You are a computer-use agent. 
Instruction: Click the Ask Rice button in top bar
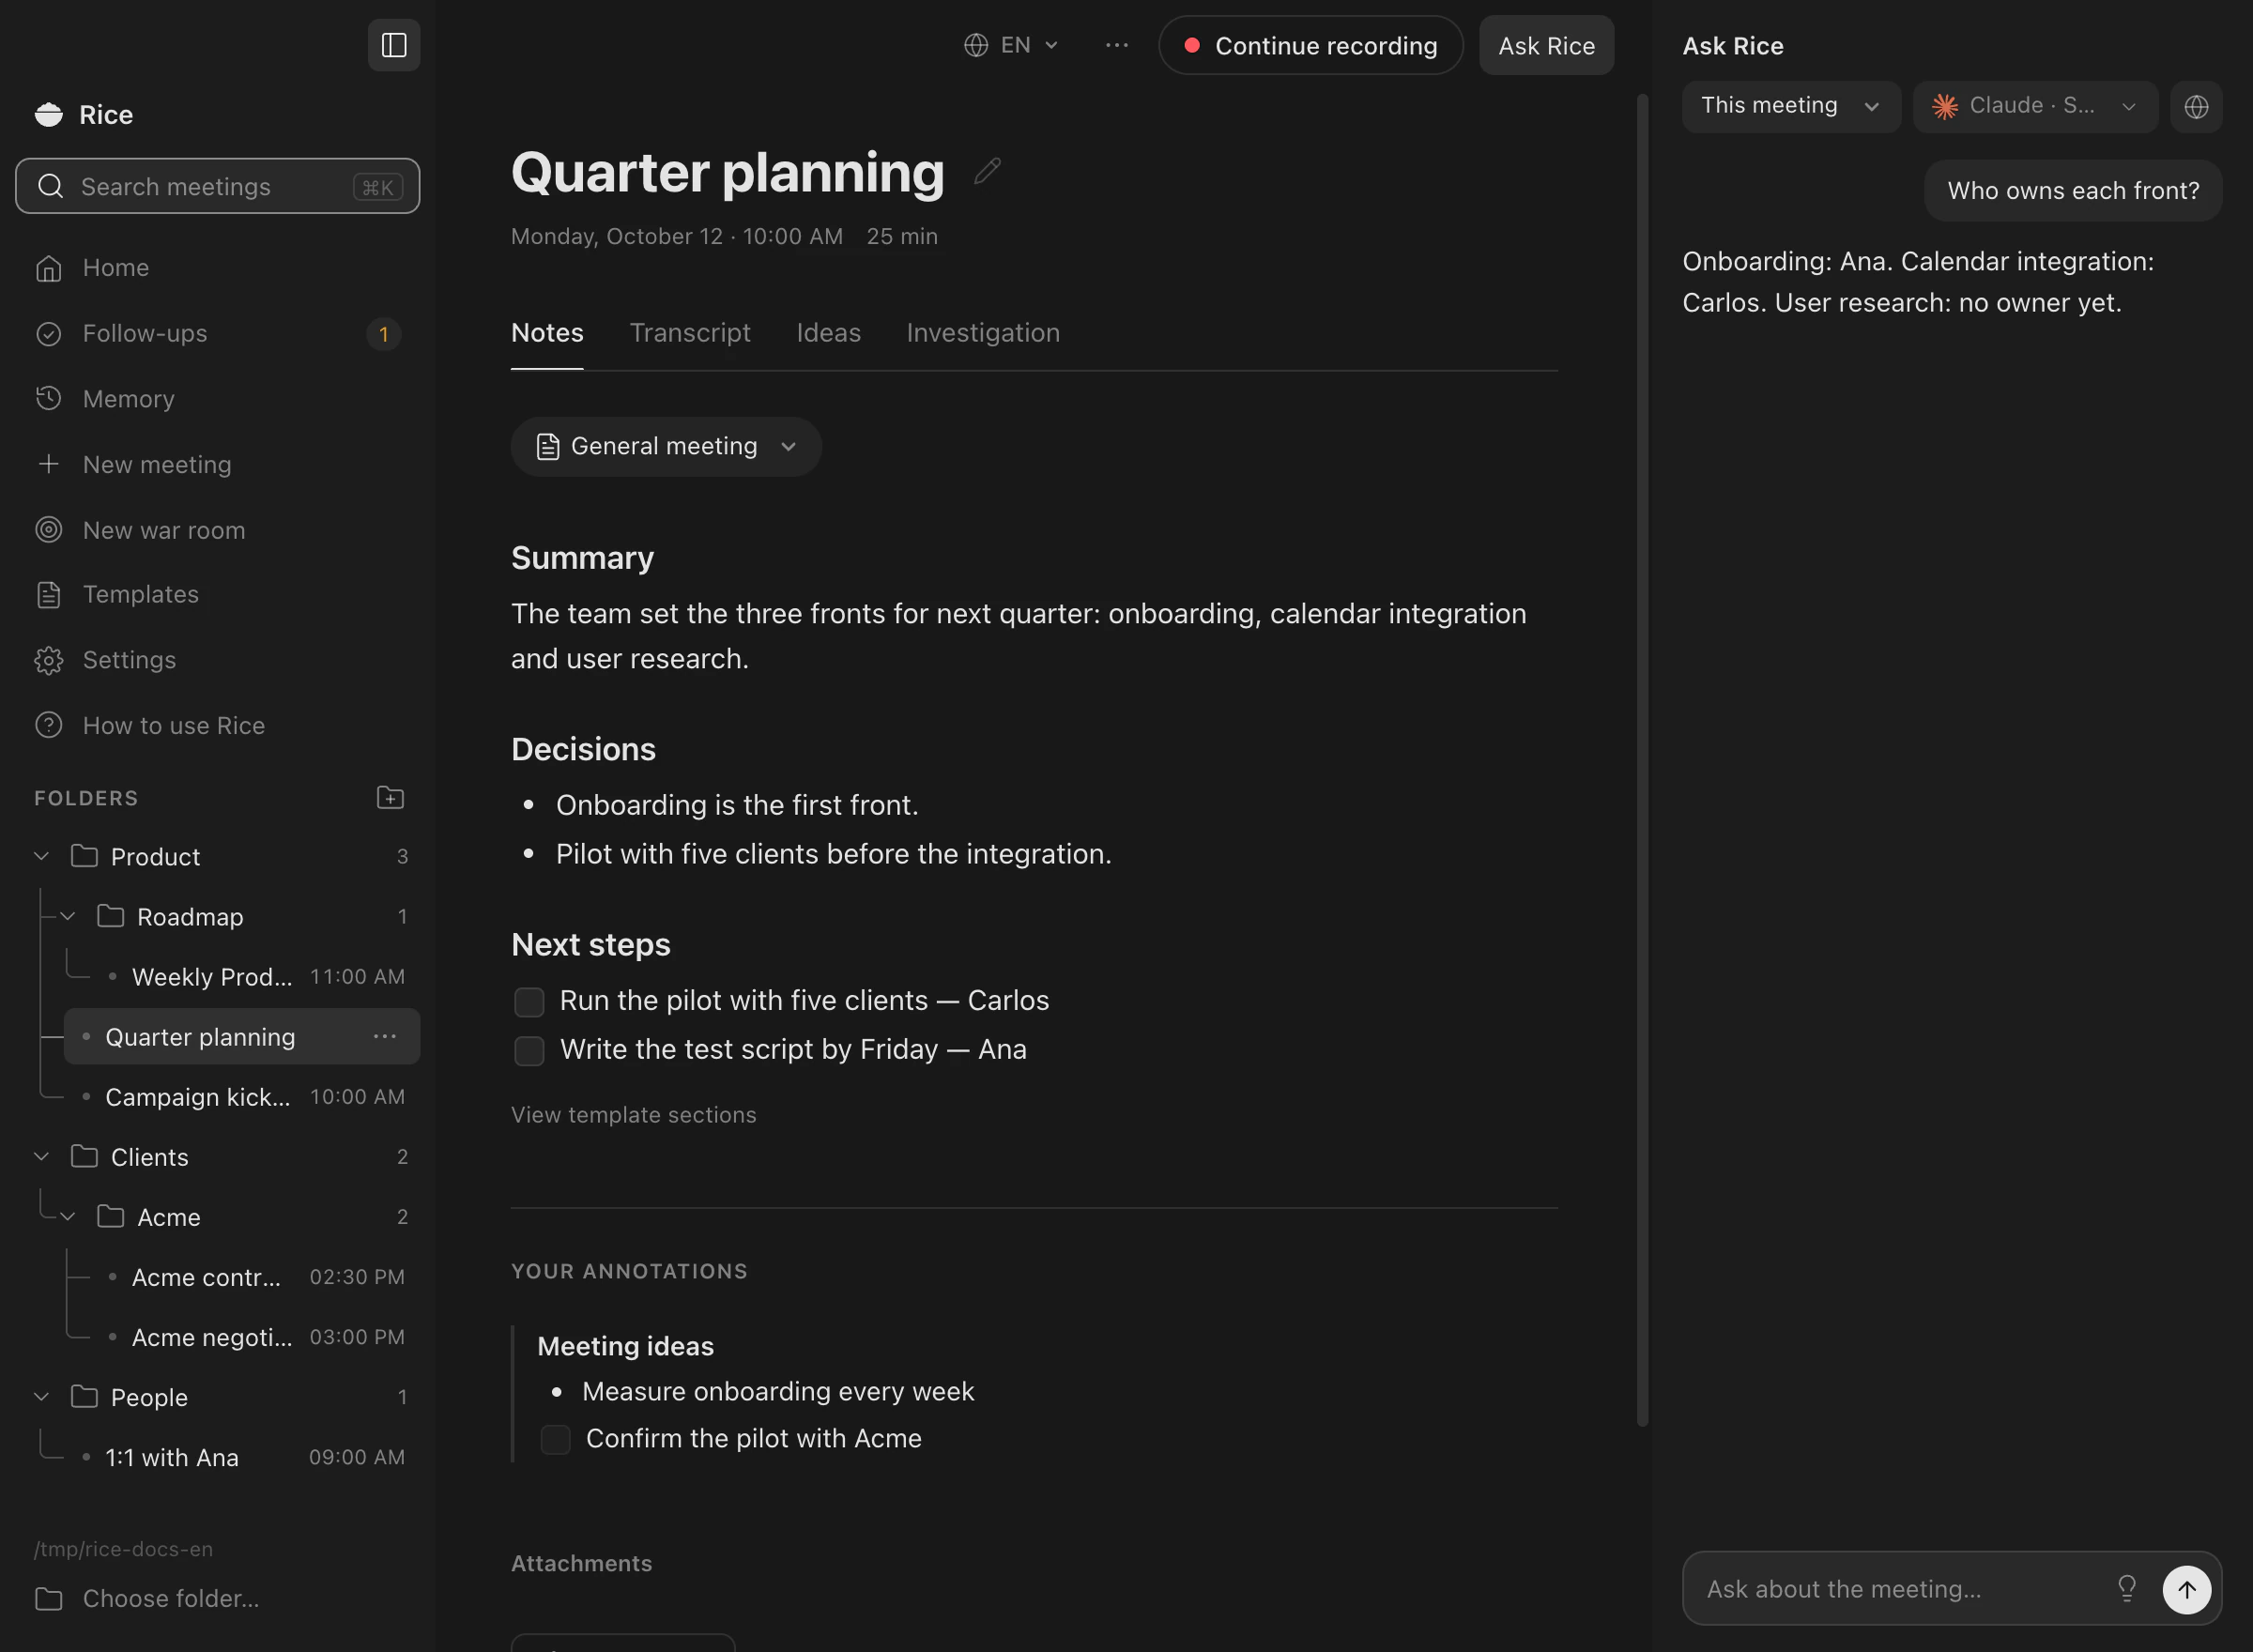pos(1546,45)
